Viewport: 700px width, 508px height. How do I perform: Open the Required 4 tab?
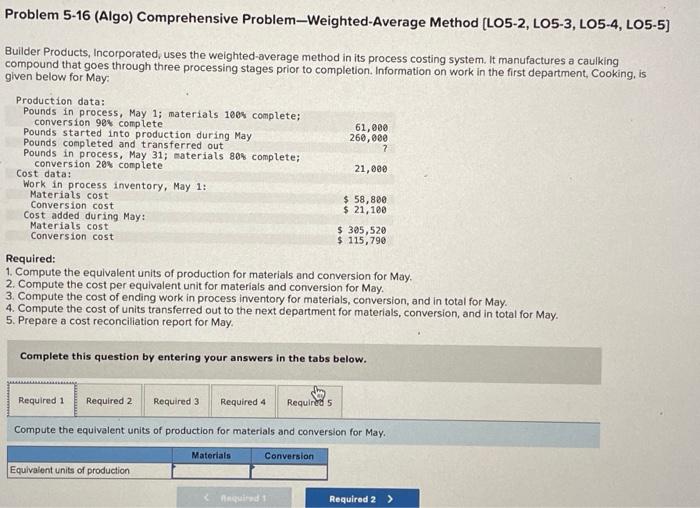click(x=243, y=401)
